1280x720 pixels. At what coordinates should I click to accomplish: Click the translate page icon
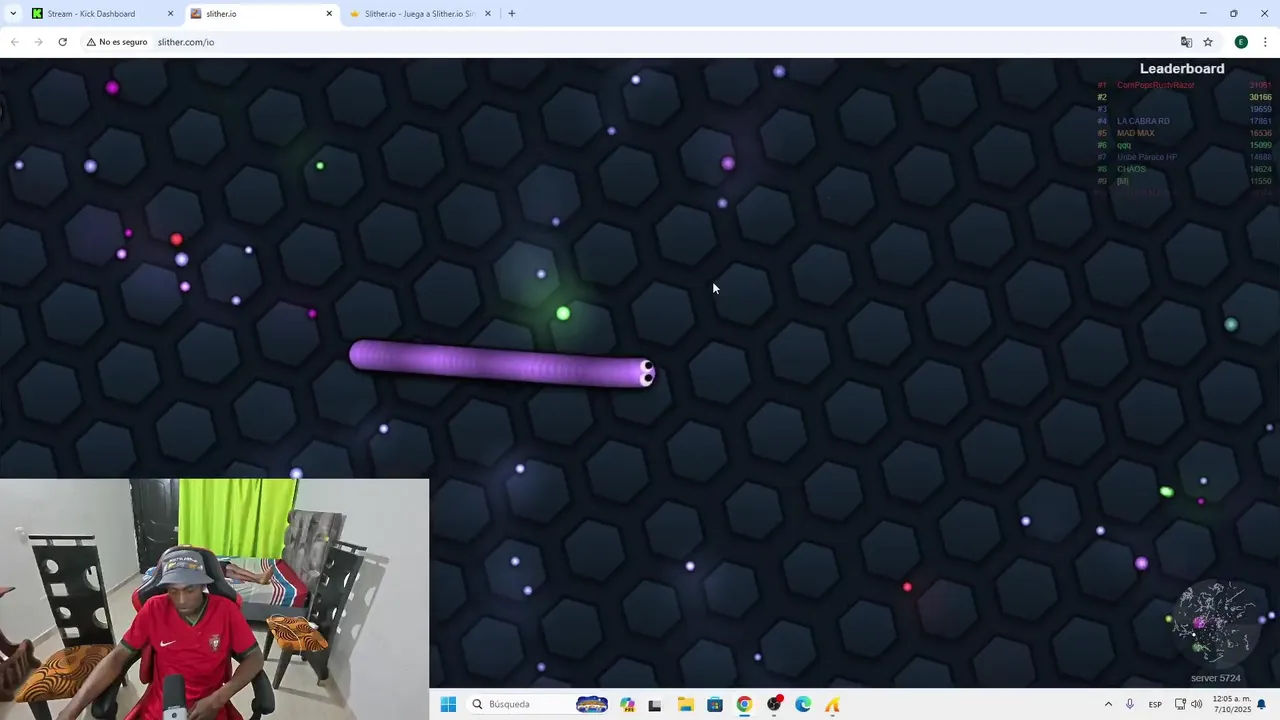(x=1186, y=42)
